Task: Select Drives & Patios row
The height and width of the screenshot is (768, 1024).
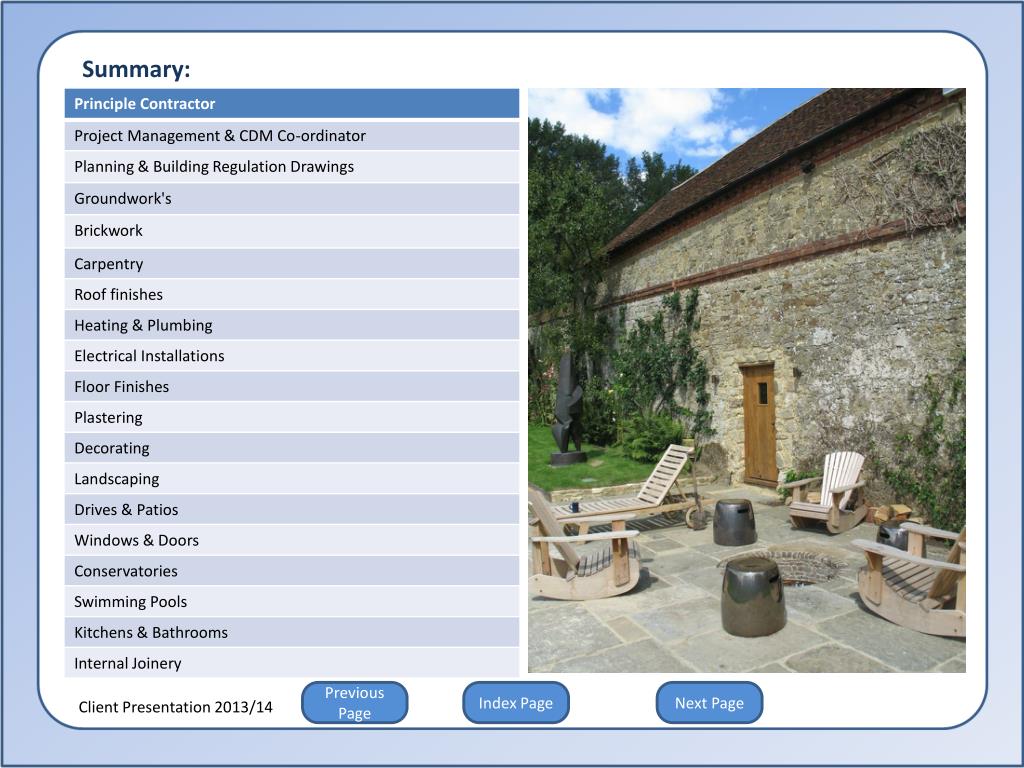Action: (x=292, y=509)
